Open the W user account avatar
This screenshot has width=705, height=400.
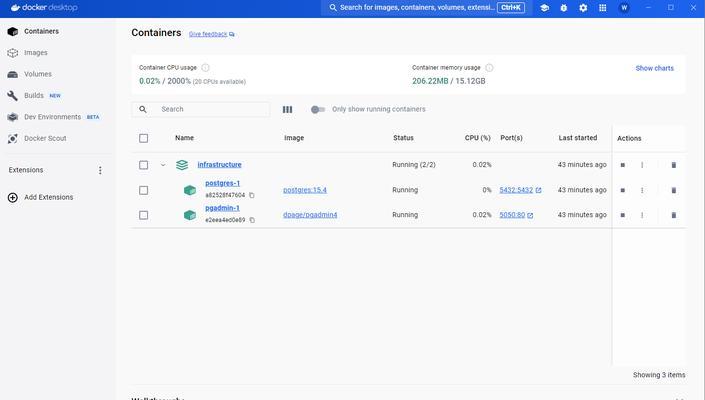(x=624, y=8)
